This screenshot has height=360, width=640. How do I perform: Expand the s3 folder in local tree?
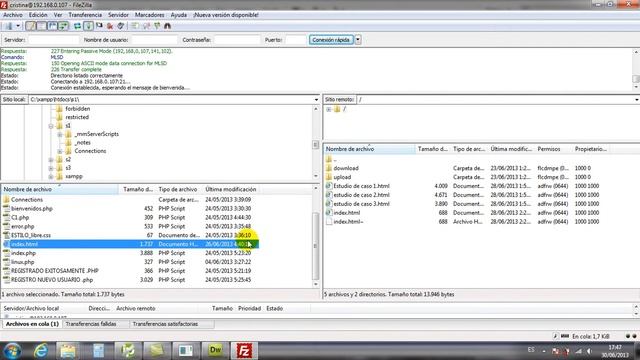pyautogui.click(x=51, y=168)
